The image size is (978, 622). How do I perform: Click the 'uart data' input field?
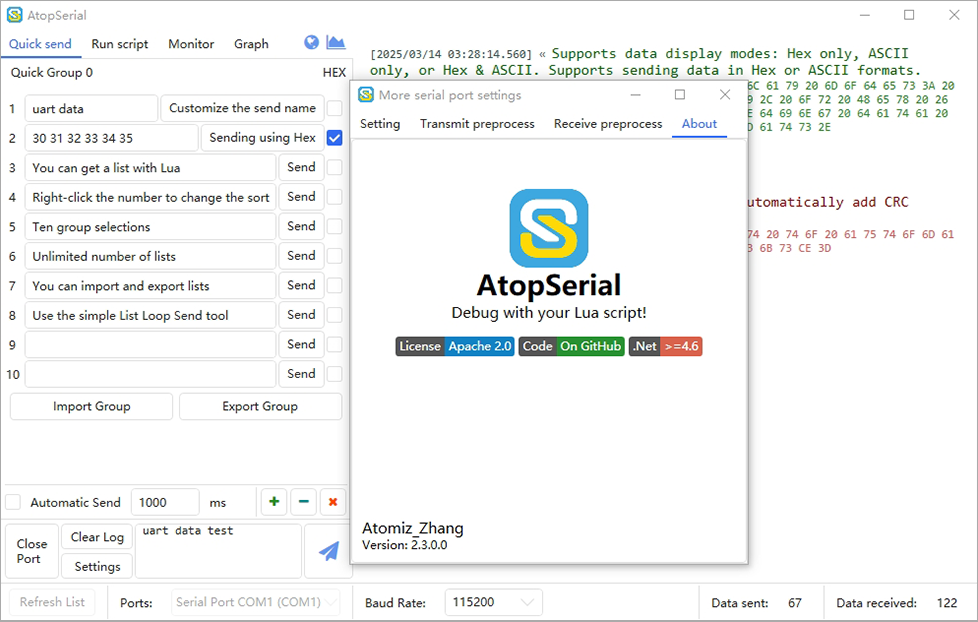91,109
